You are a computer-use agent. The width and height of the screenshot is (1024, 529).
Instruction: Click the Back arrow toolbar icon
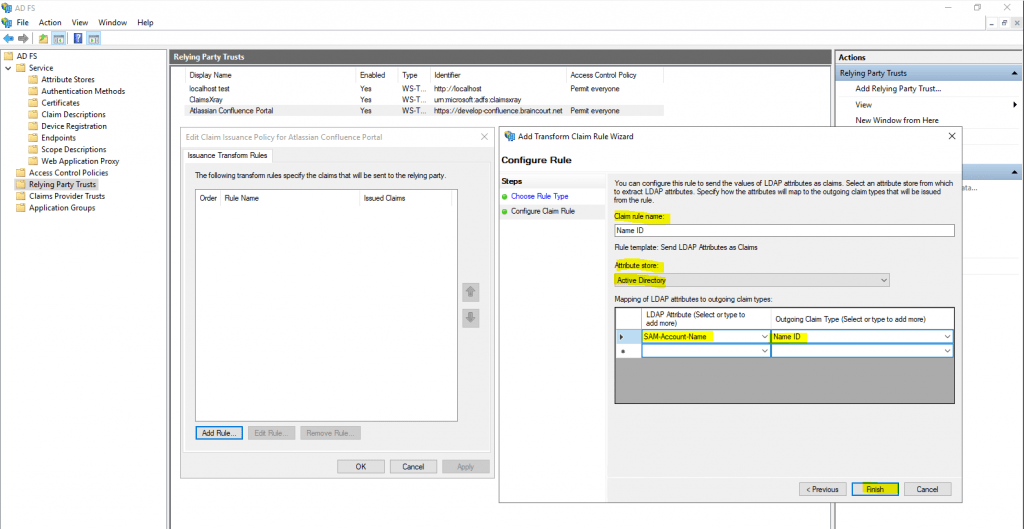(x=8, y=39)
